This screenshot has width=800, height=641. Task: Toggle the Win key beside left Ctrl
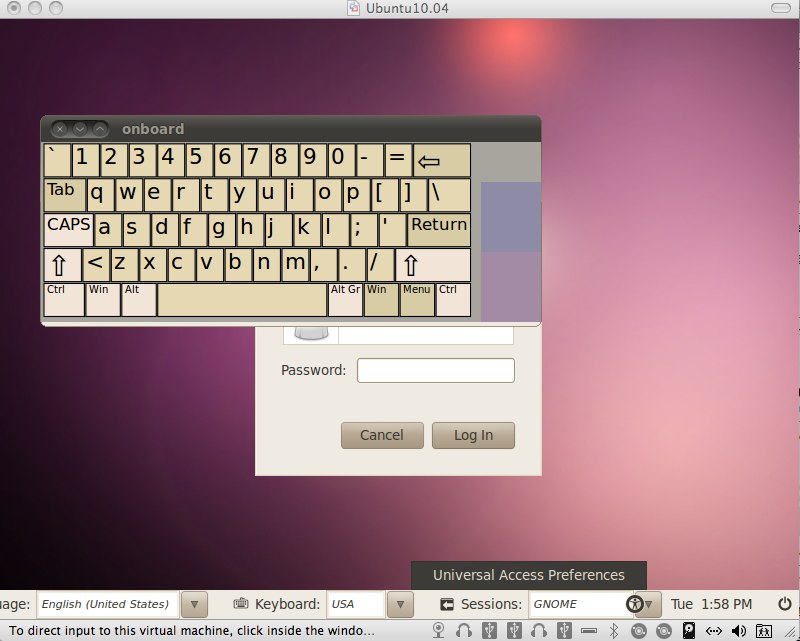click(103, 300)
